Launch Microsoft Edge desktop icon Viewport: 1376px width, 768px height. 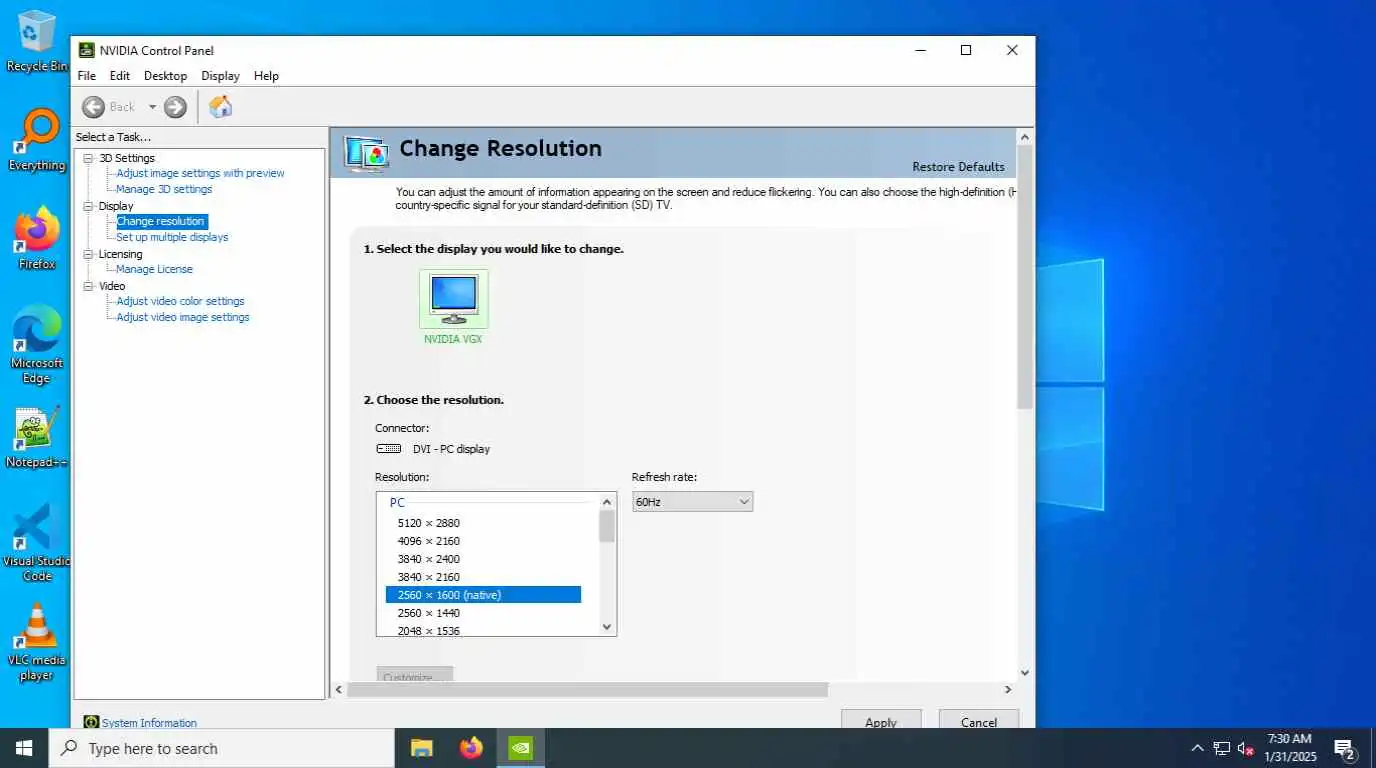point(37,345)
